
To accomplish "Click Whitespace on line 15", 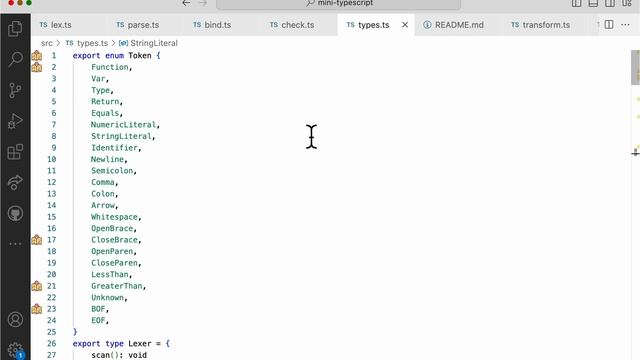I will pos(114,217).
